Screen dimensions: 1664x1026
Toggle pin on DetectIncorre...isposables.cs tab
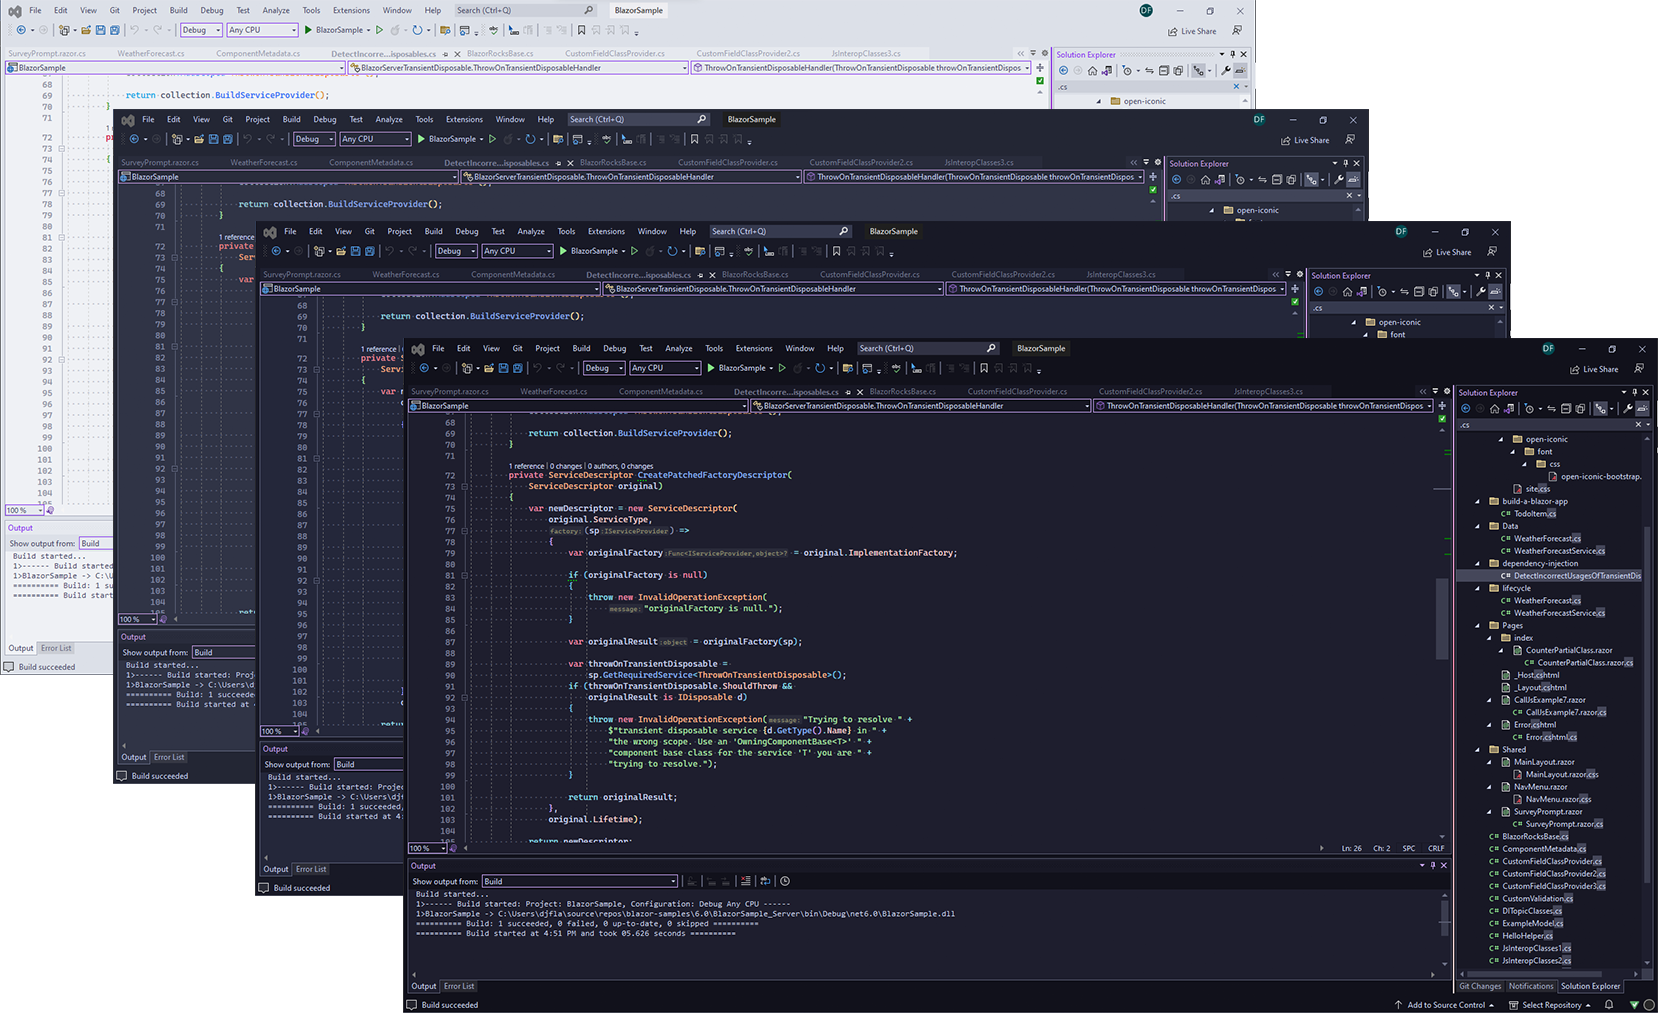coord(848,392)
